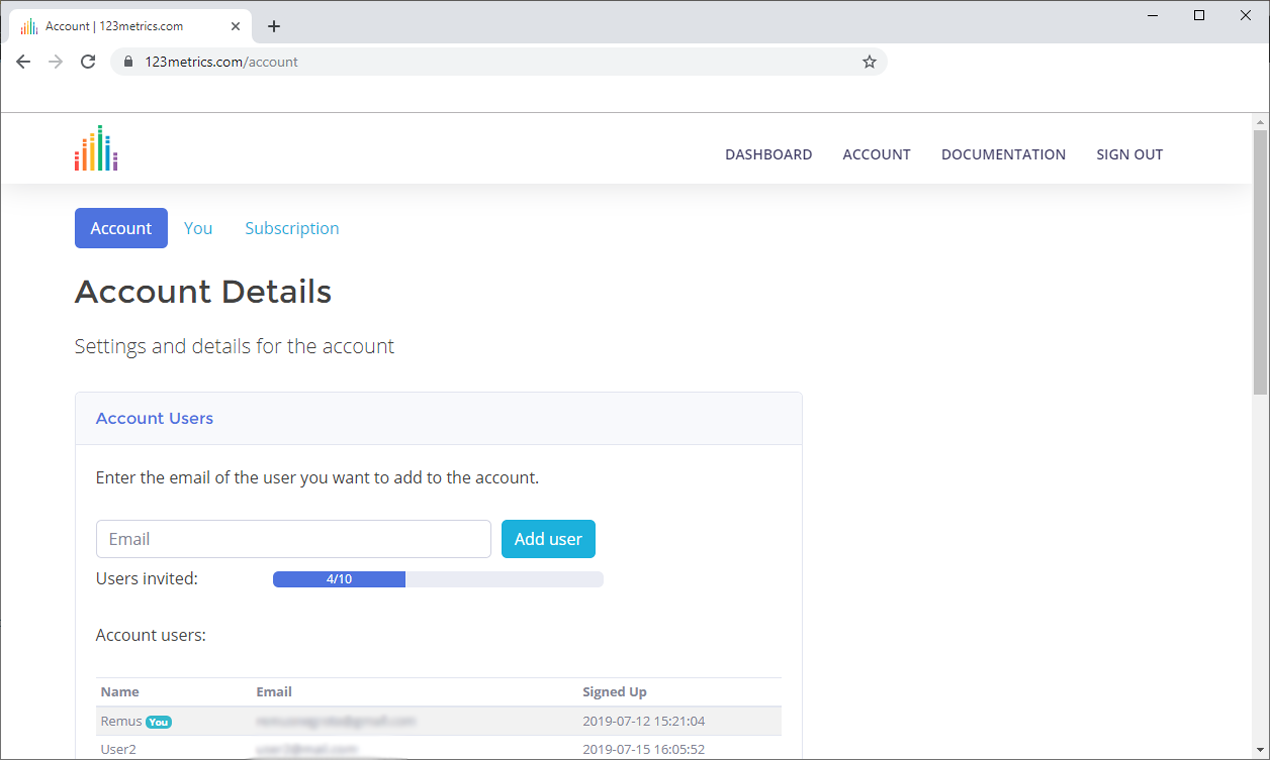Click the scrollbar down arrow
1270x760 pixels.
point(1260,749)
